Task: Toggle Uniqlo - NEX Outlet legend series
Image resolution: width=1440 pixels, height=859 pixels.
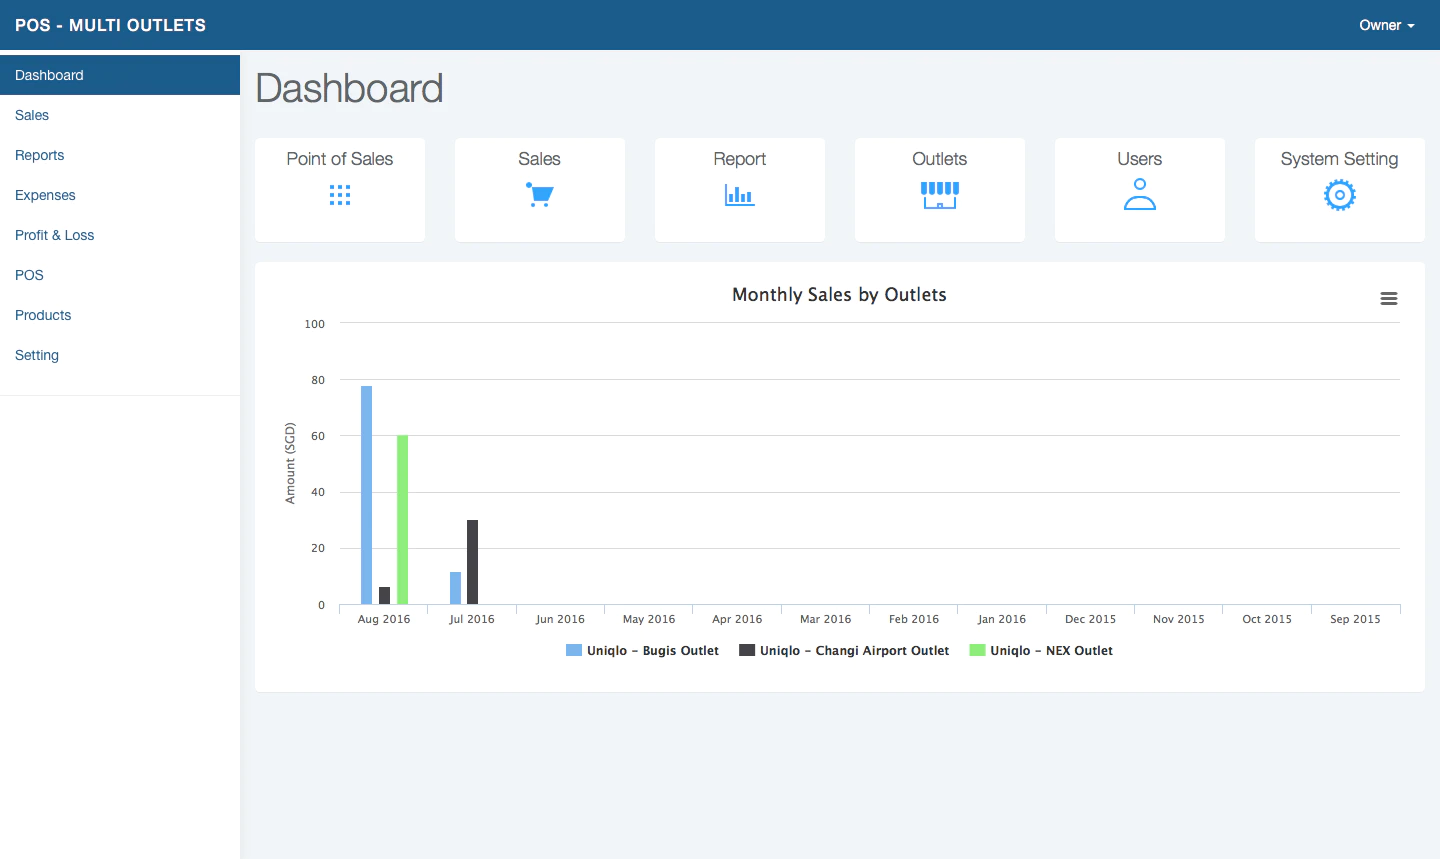Action: 1041,650
